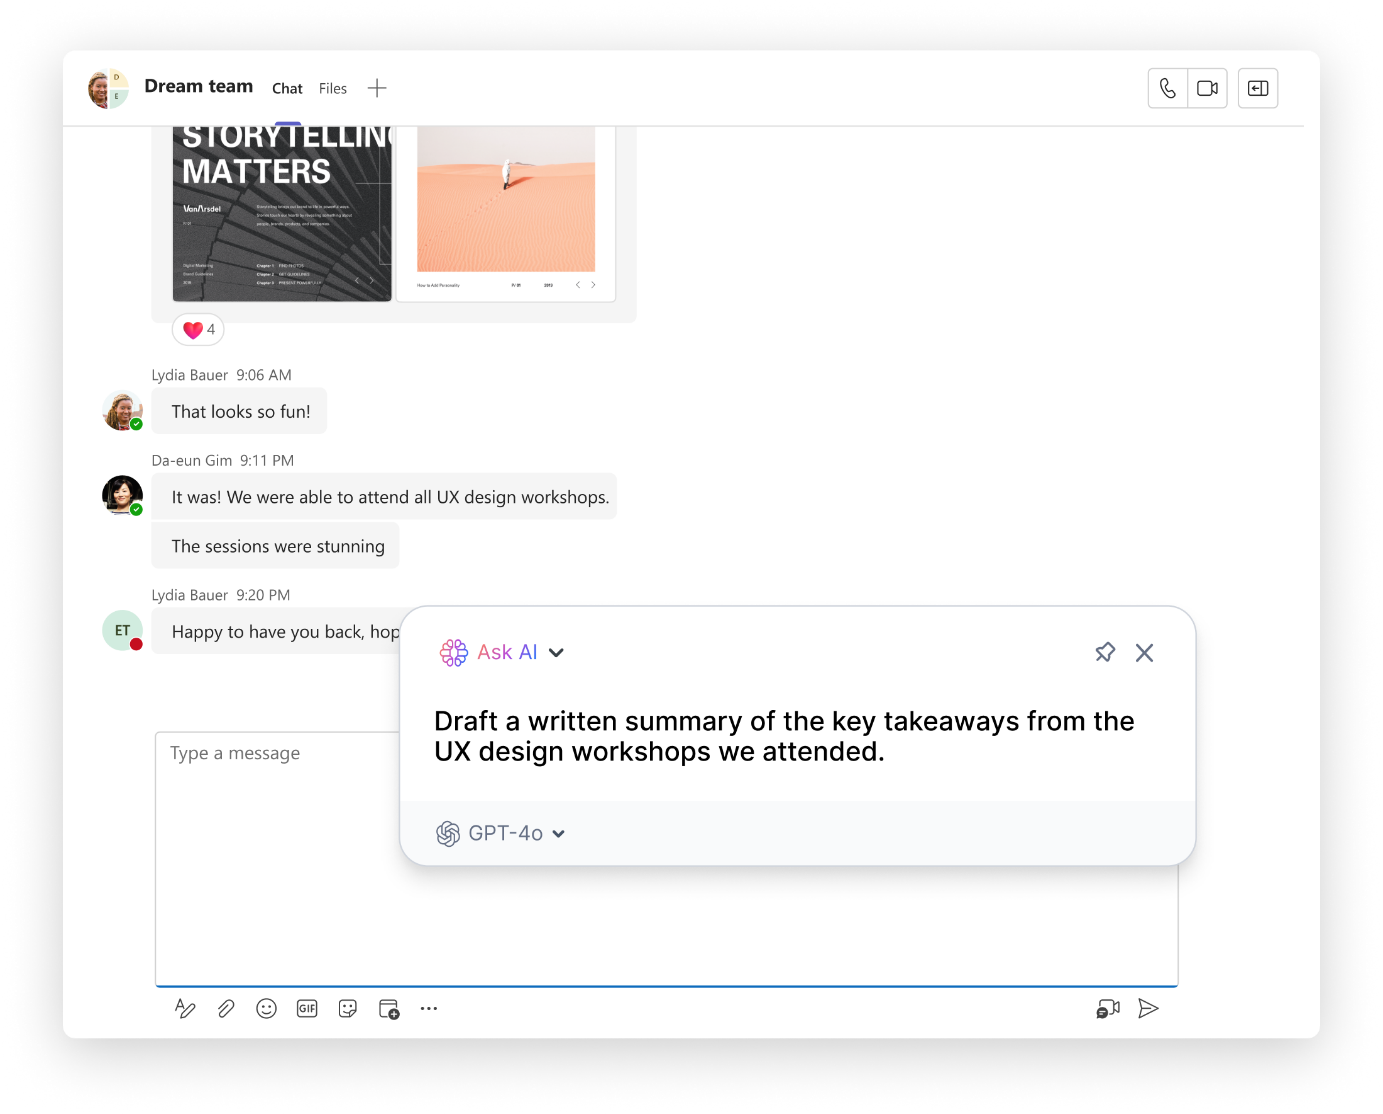Open the GIF picker
The image size is (1383, 1114).
(x=307, y=1008)
